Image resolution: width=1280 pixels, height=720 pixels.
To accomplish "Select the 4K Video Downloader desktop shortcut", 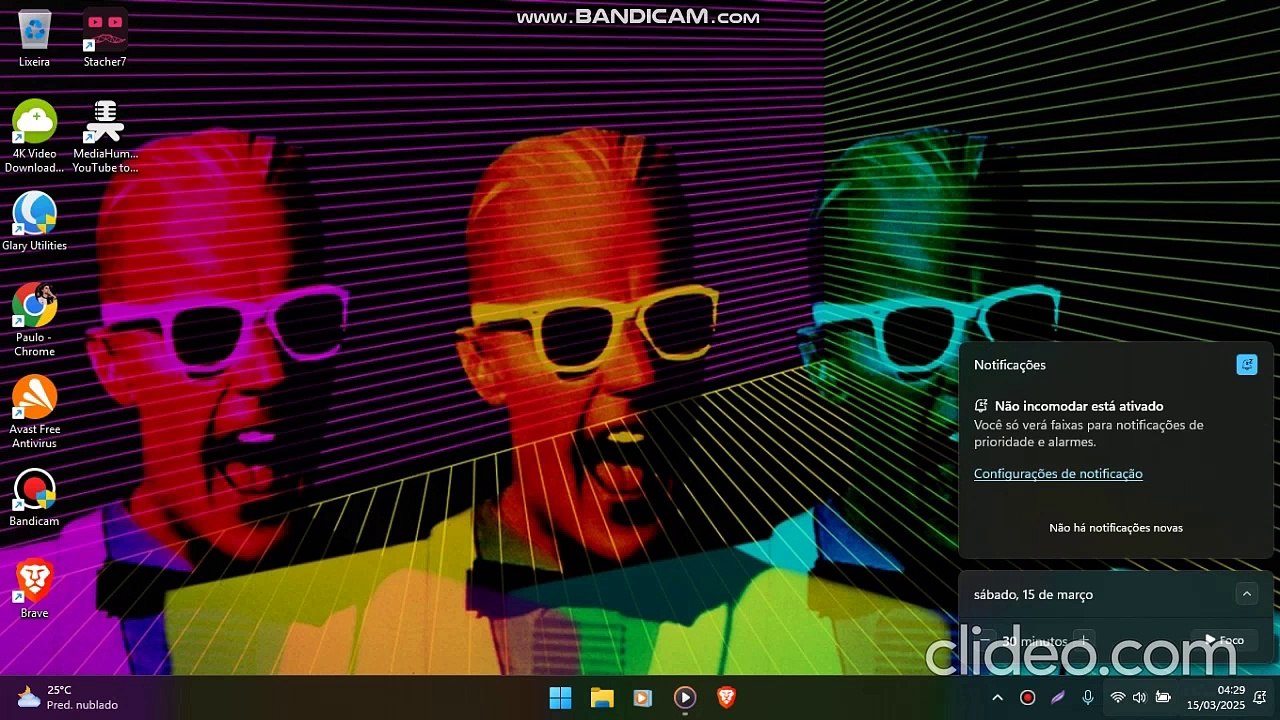I will coord(34,136).
